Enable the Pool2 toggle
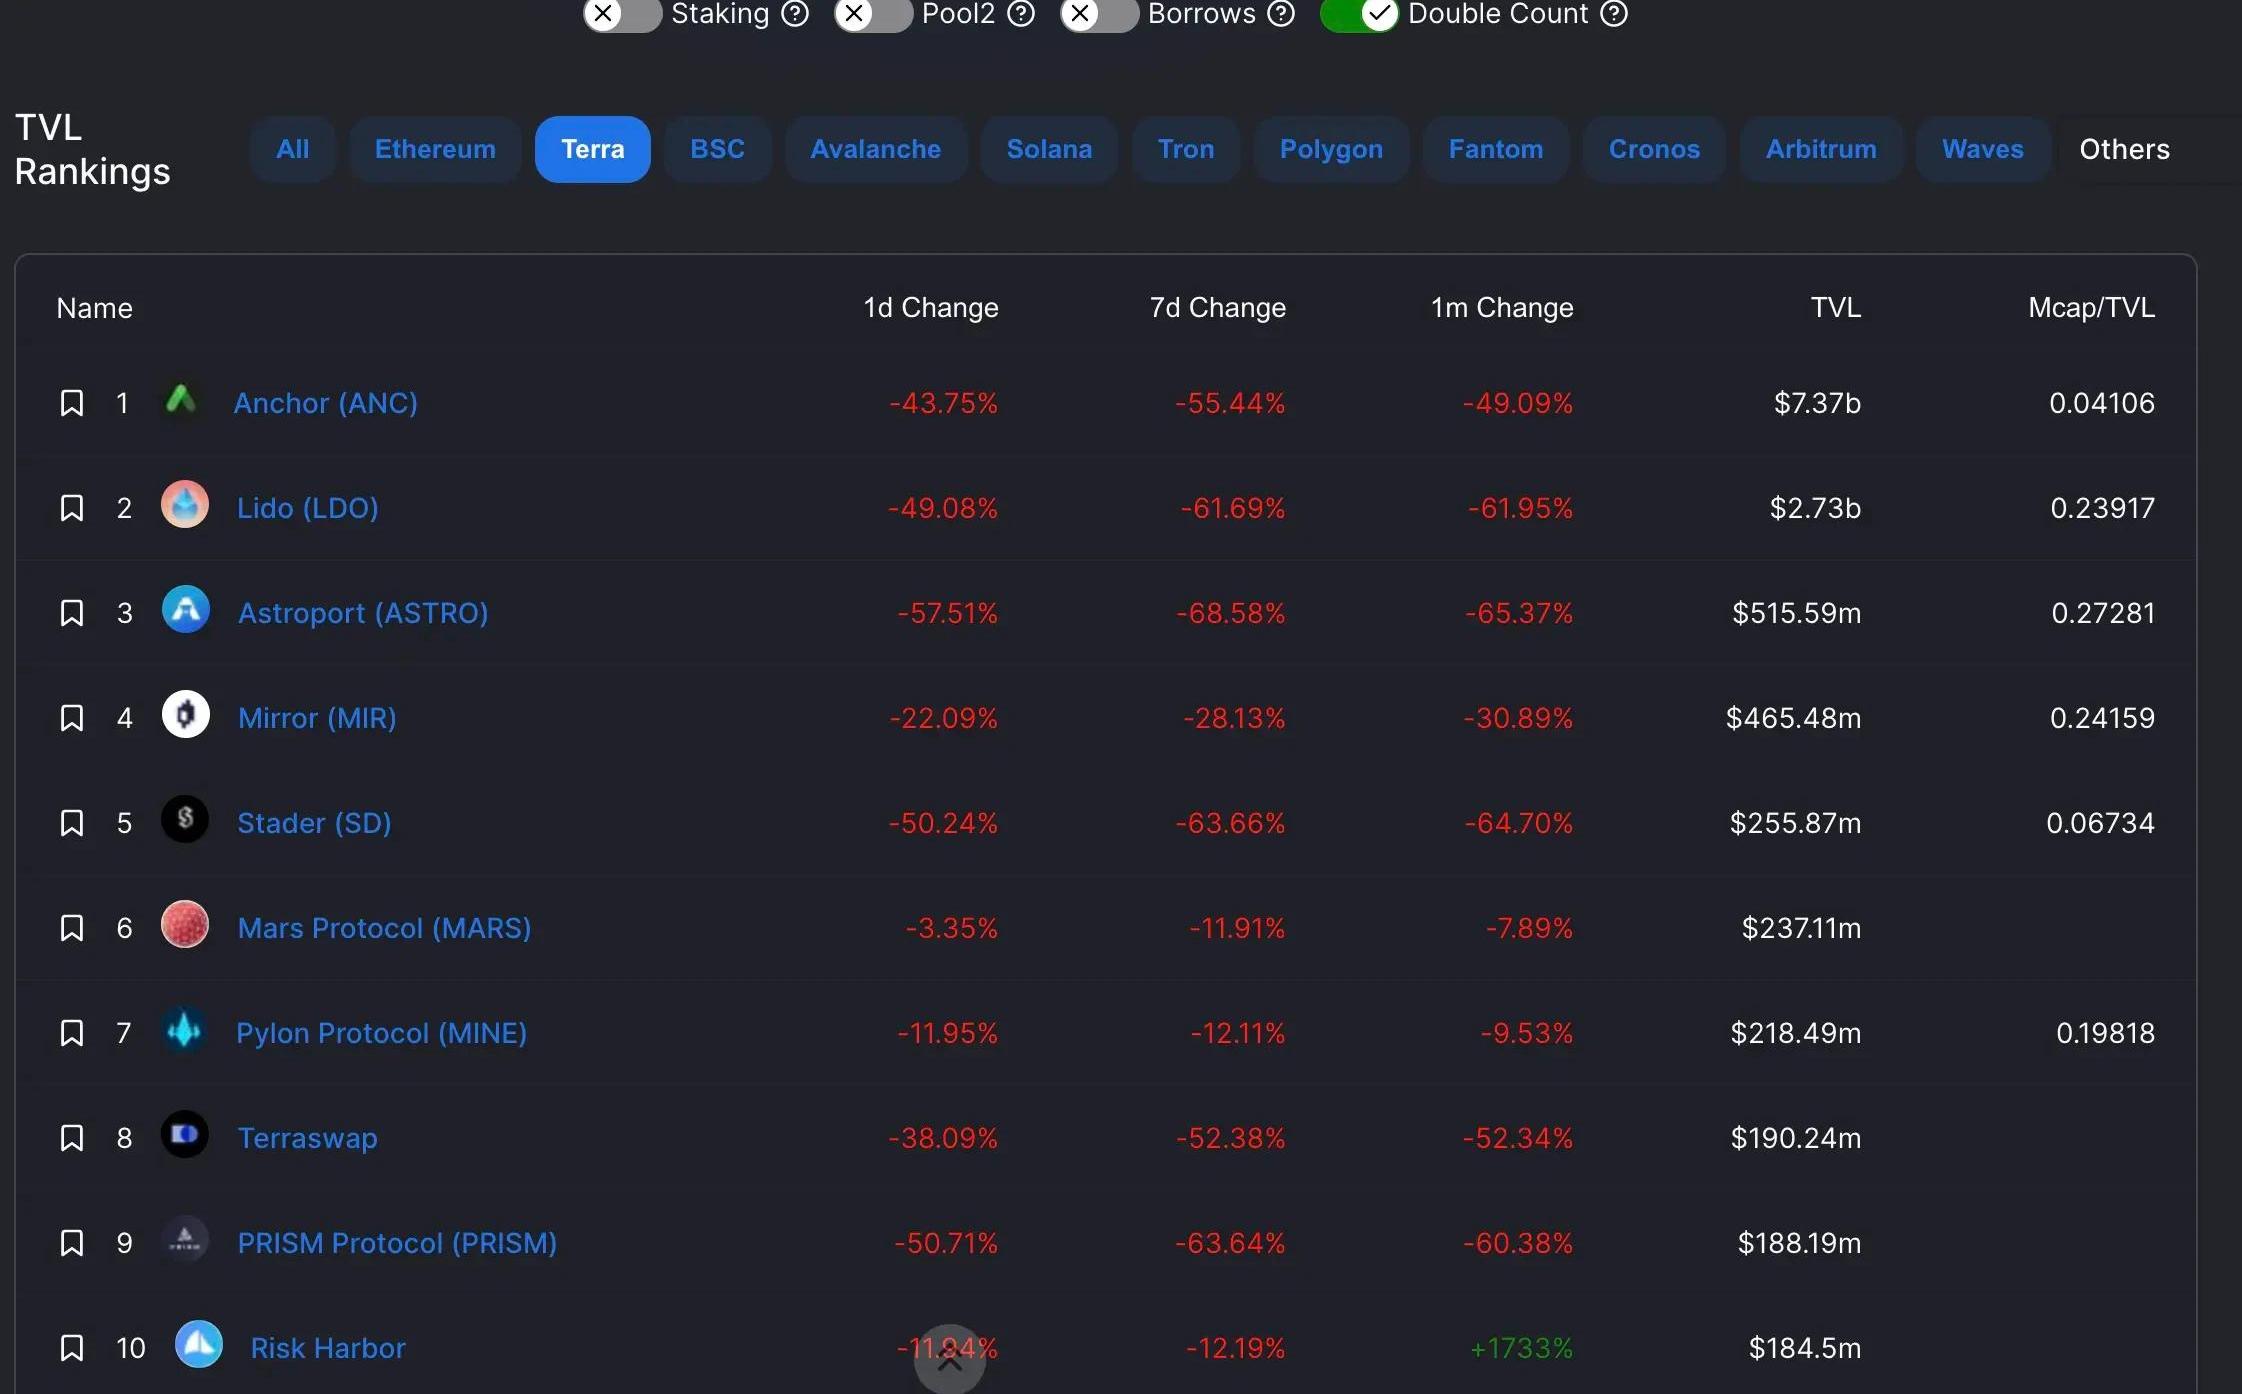This screenshot has height=1394, width=2242. (x=873, y=14)
